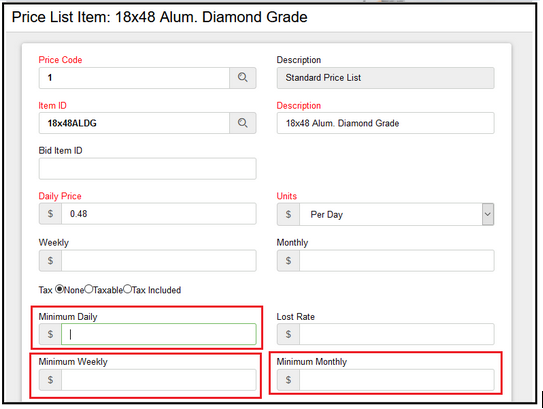Focus the Item ID text field
The image size is (543, 409).
pyautogui.click(x=134, y=123)
